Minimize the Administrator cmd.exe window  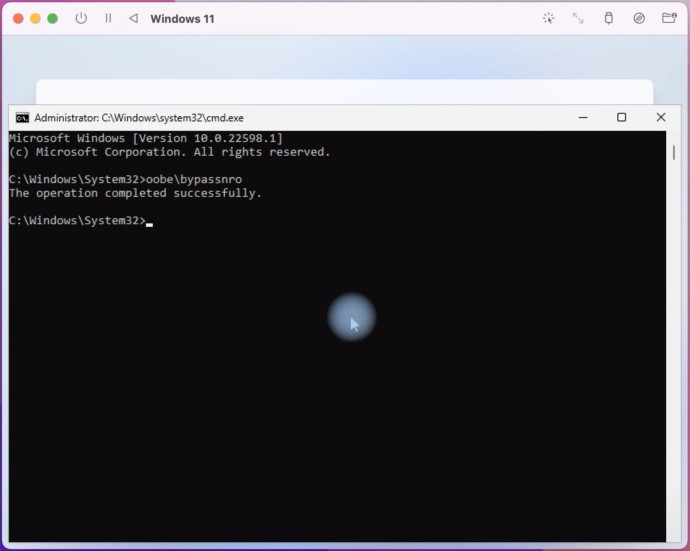point(583,118)
